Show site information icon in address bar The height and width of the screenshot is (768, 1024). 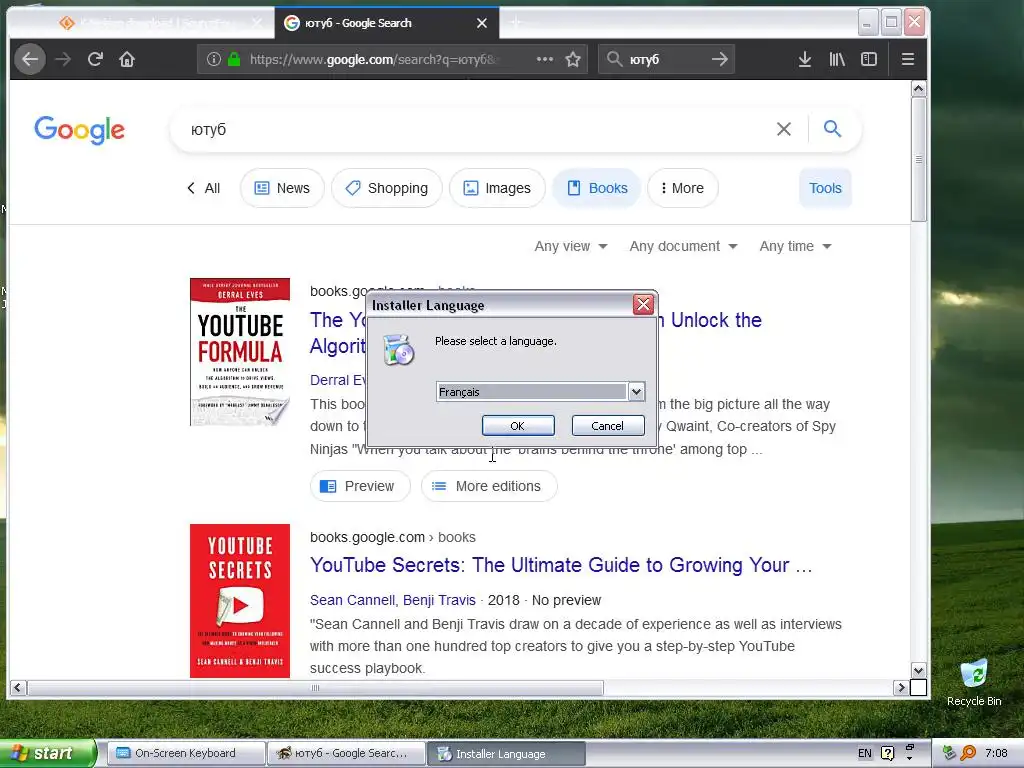pyautogui.click(x=214, y=59)
